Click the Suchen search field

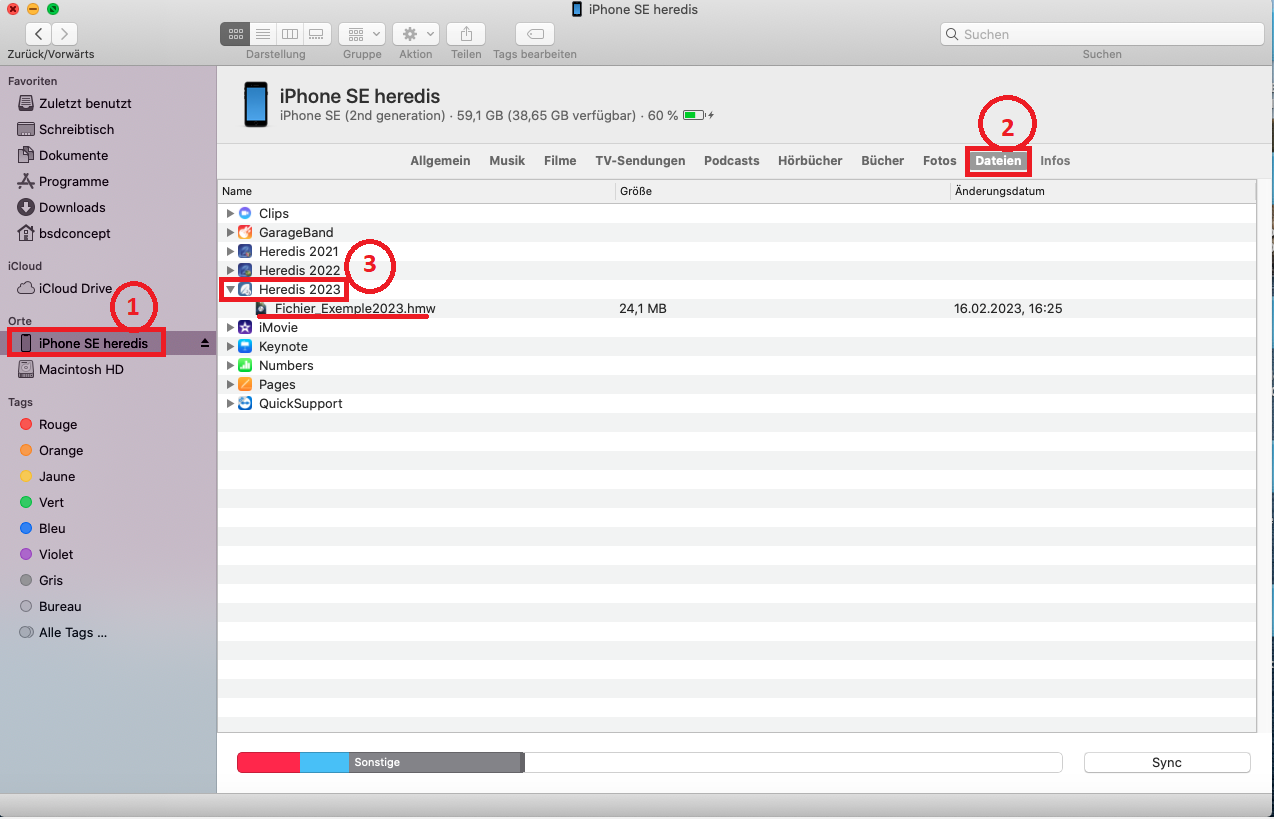(x=1100, y=34)
